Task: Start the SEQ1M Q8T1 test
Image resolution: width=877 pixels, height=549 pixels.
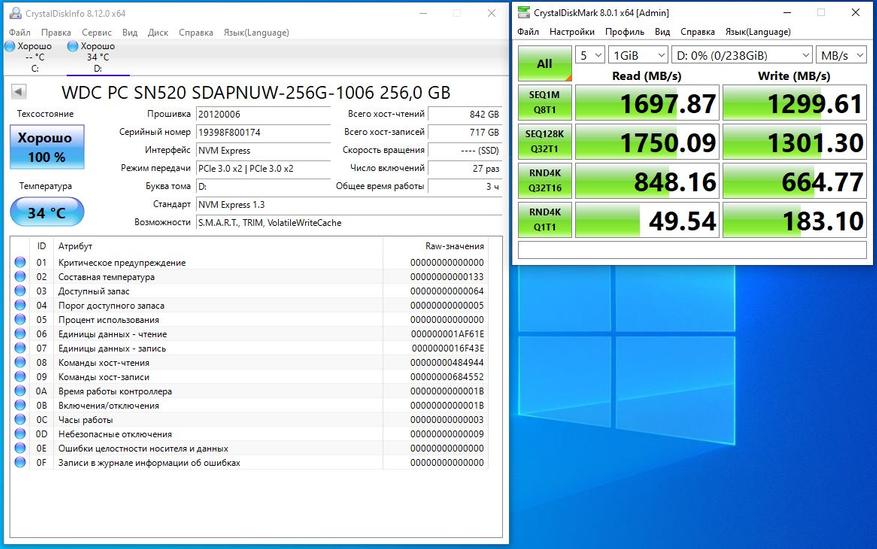Action: [544, 104]
